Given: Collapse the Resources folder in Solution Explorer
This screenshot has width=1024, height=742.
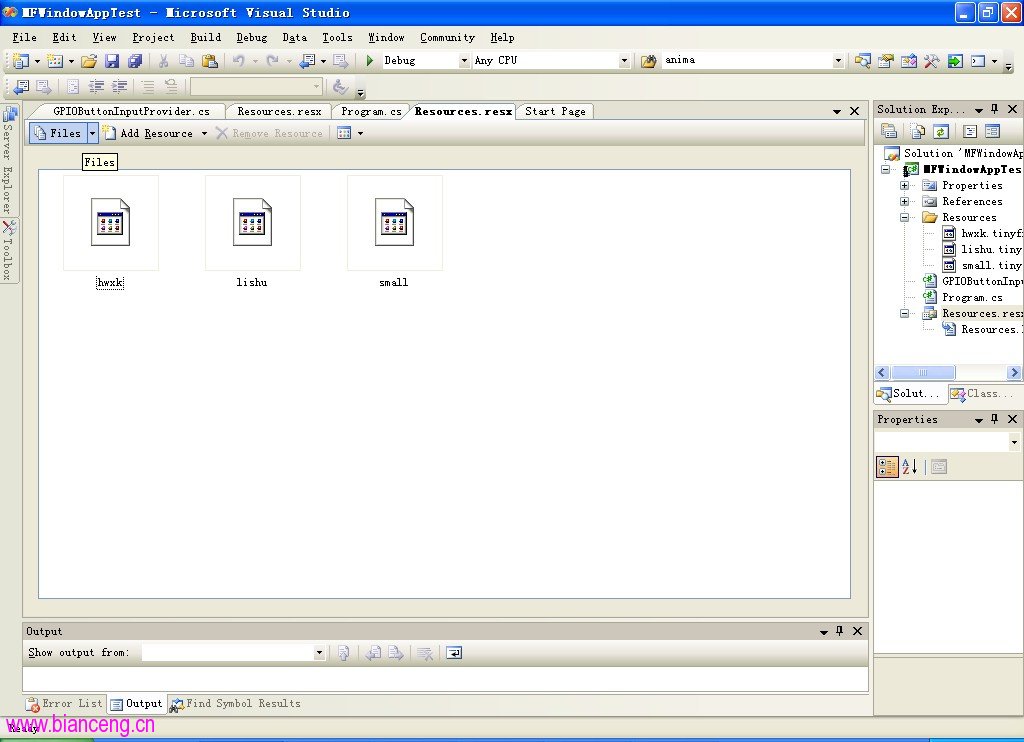Looking at the screenshot, I should pos(904,218).
